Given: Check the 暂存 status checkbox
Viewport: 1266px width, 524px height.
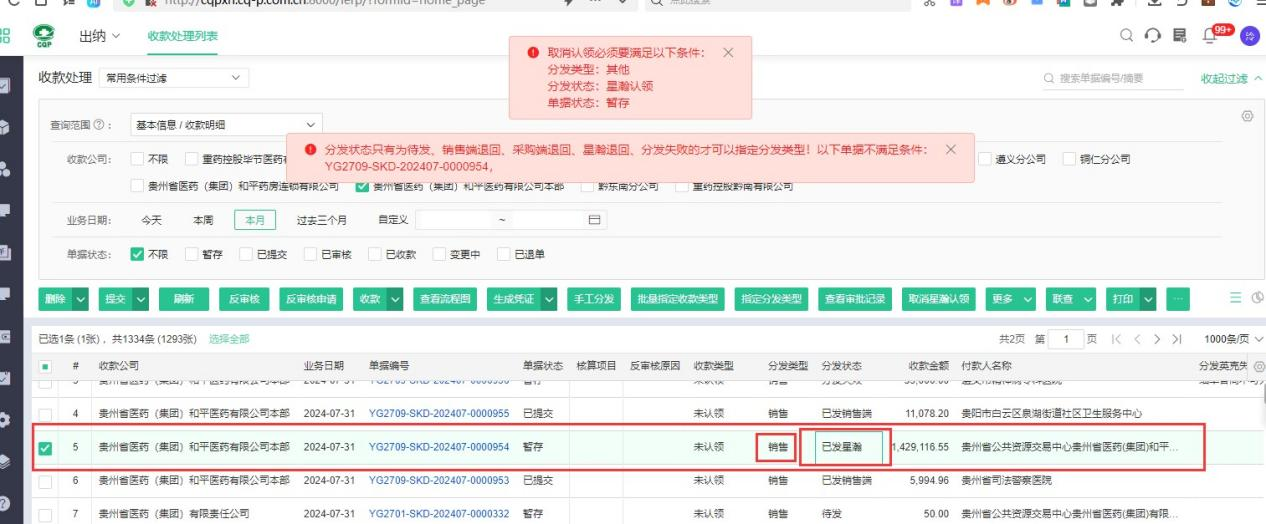Looking at the screenshot, I should click(192, 254).
